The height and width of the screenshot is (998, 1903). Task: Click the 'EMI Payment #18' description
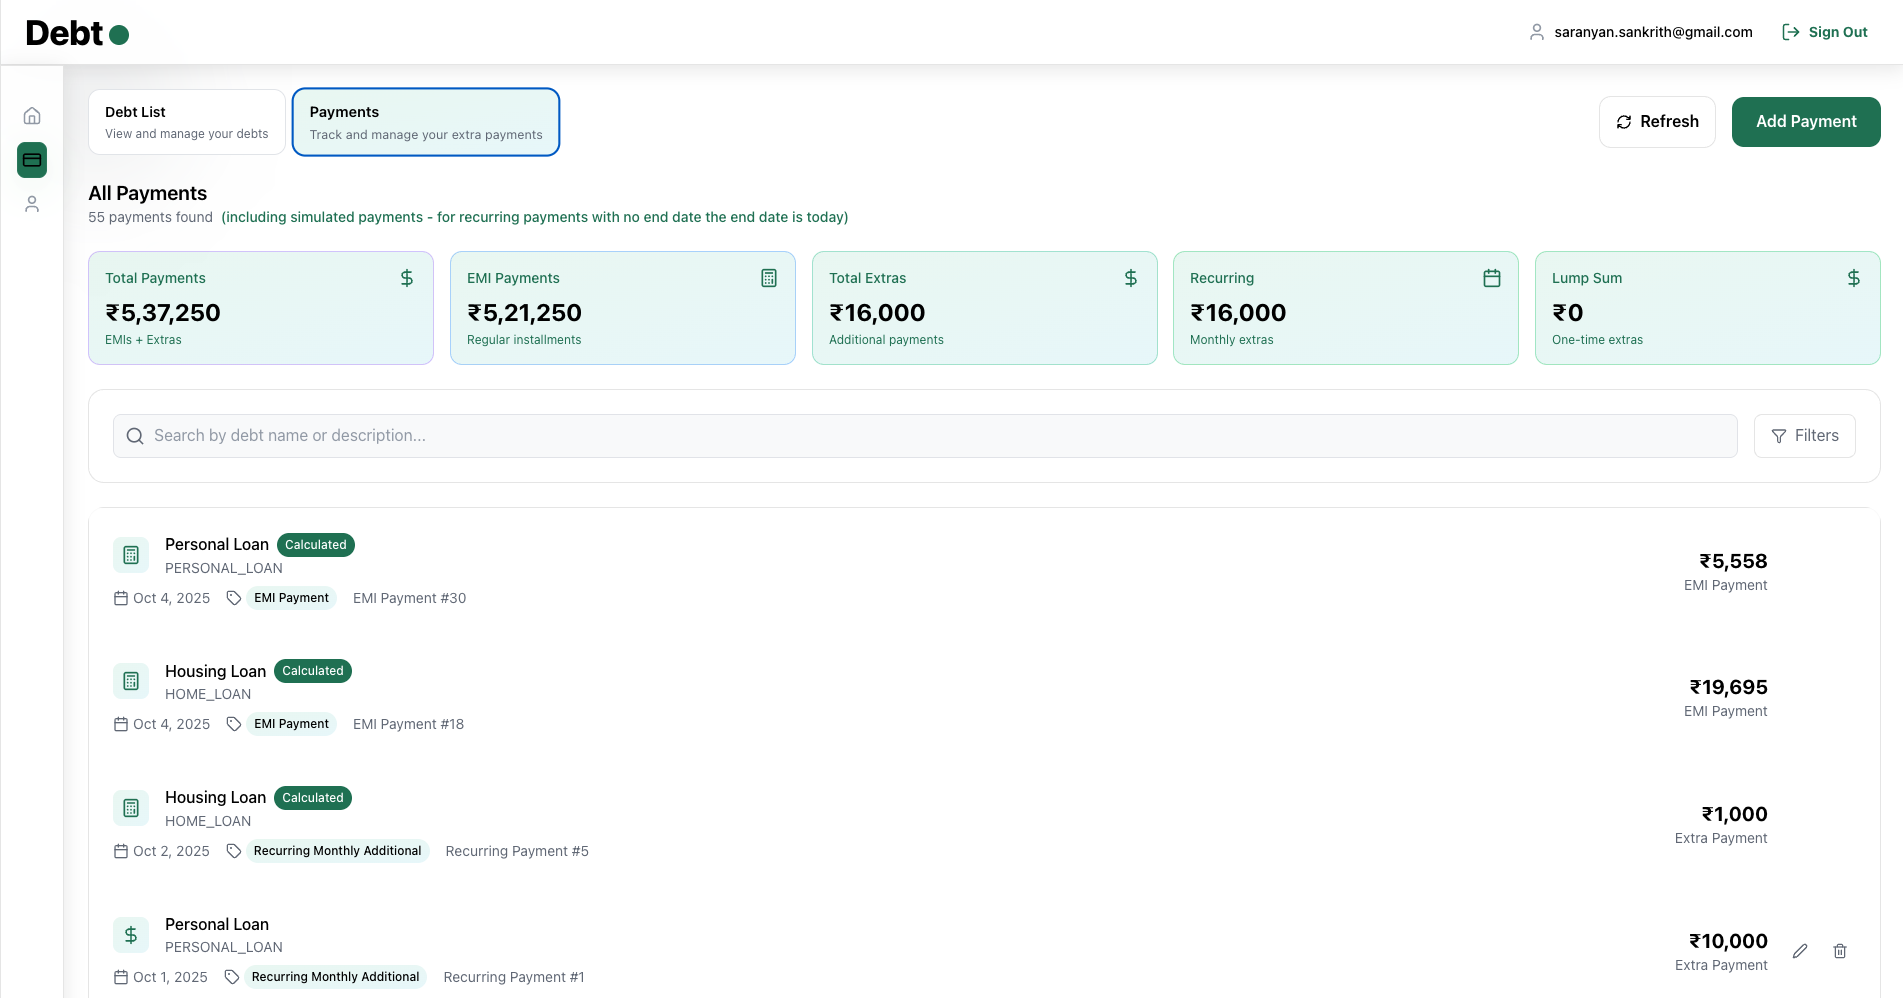pyautogui.click(x=408, y=724)
